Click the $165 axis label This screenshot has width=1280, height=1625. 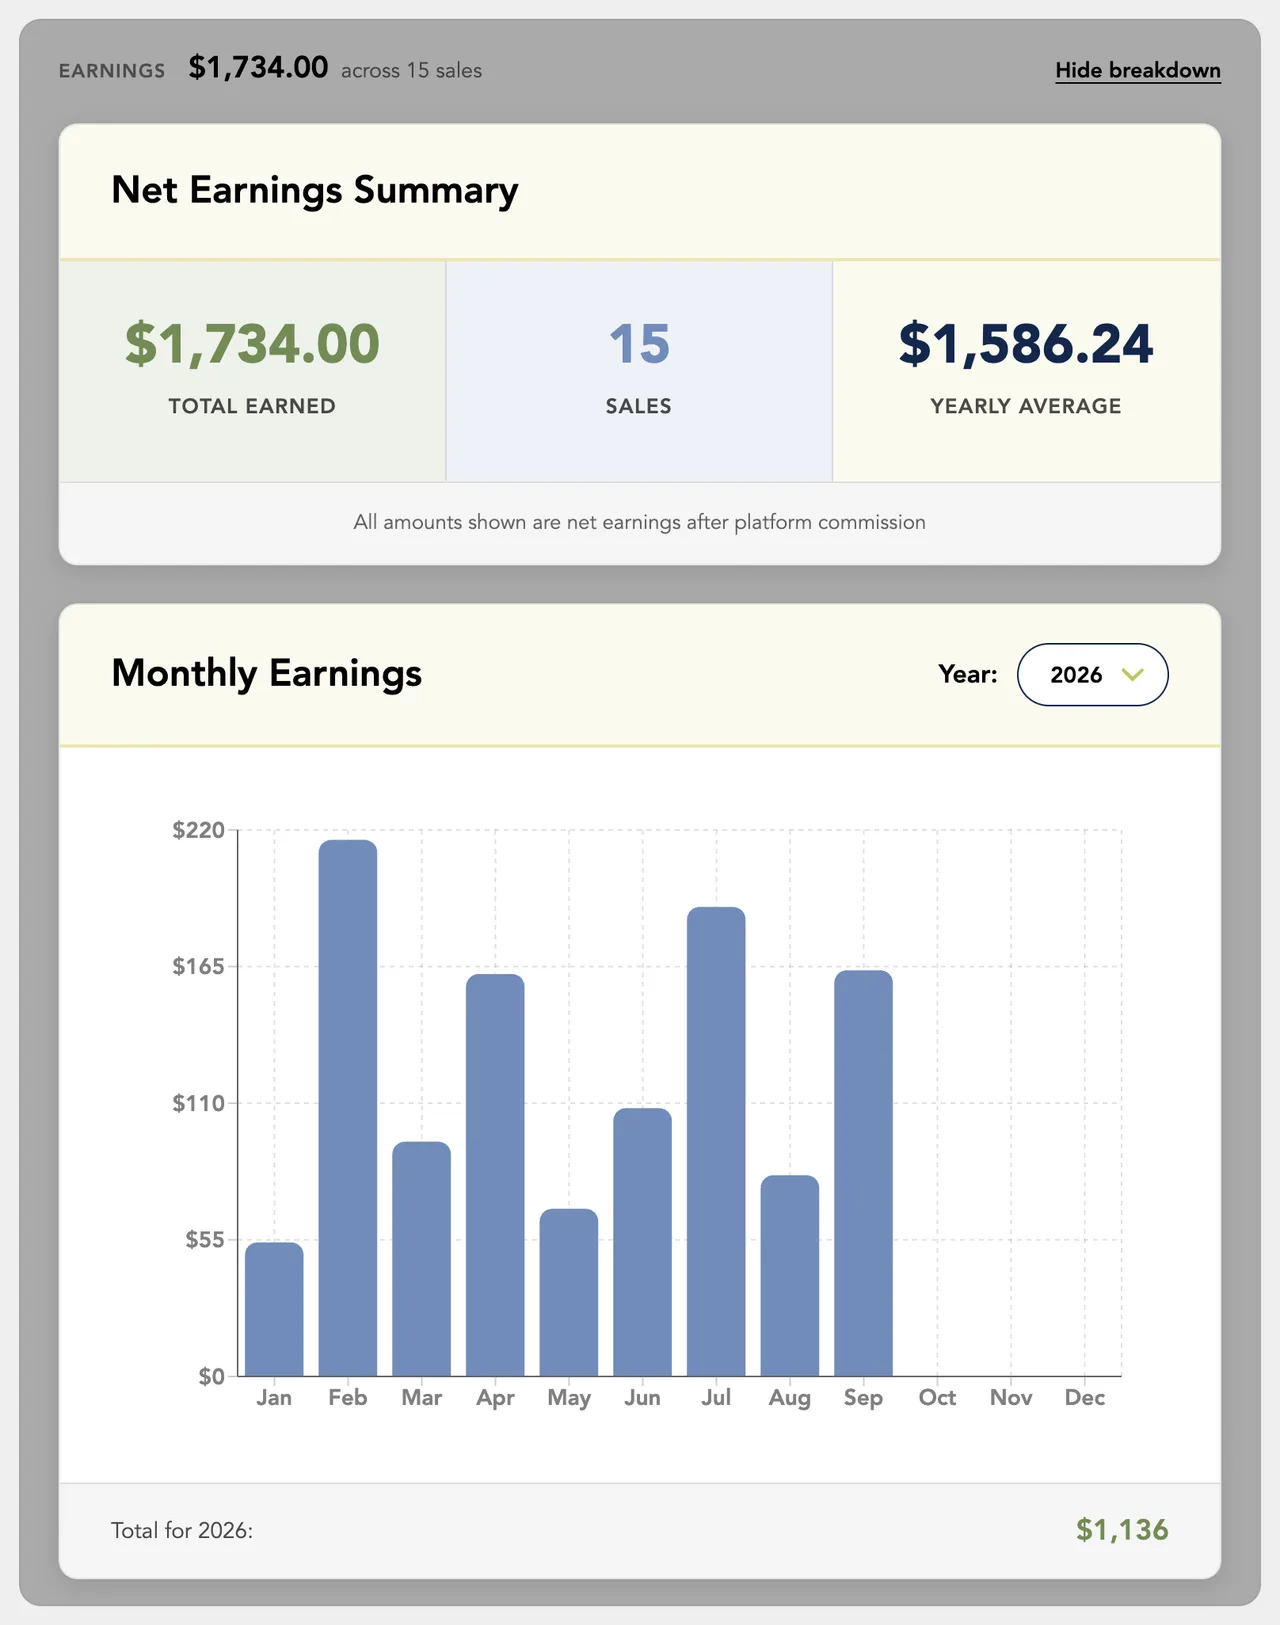pos(198,966)
